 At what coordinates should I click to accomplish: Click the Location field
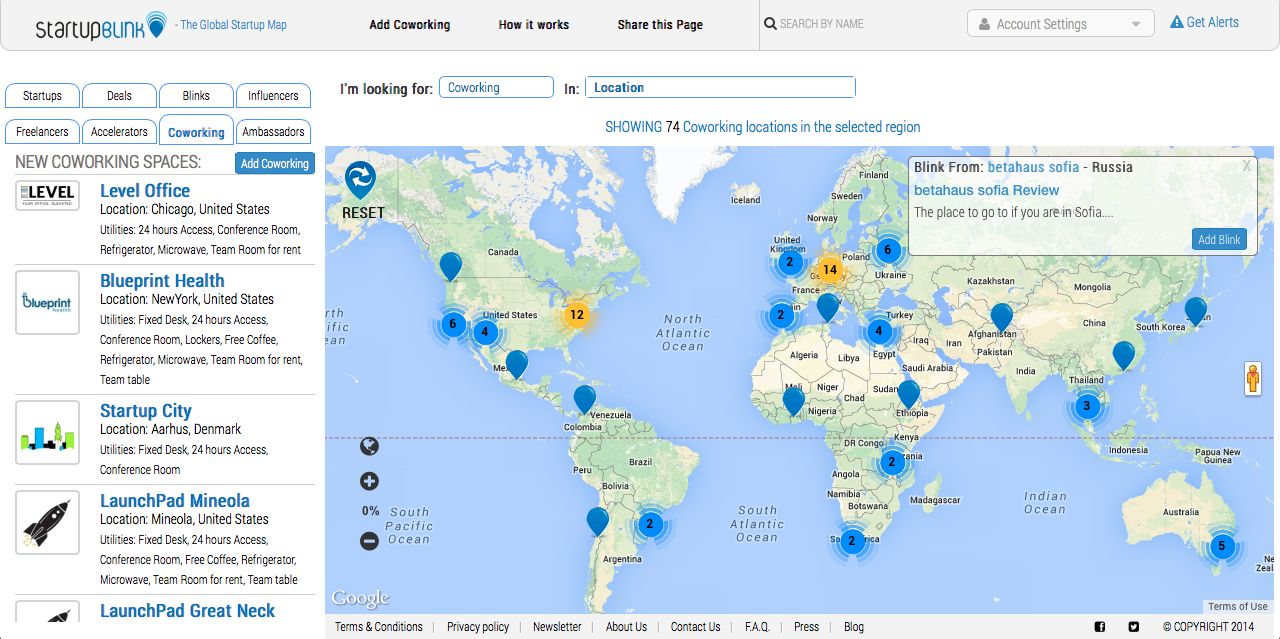click(720, 88)
